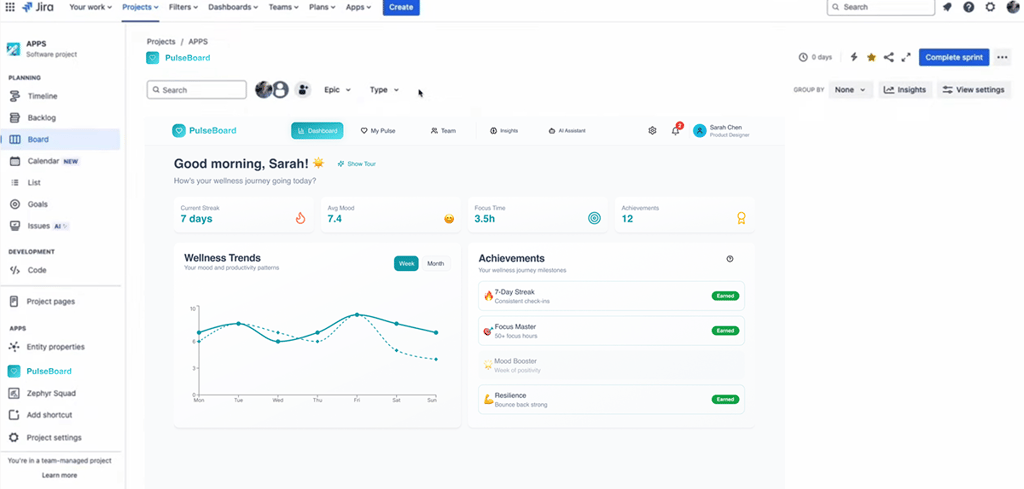Click Add shortcut in sidebar
This screenshot has height=489, width=1024.
click(x=60, y=415)
